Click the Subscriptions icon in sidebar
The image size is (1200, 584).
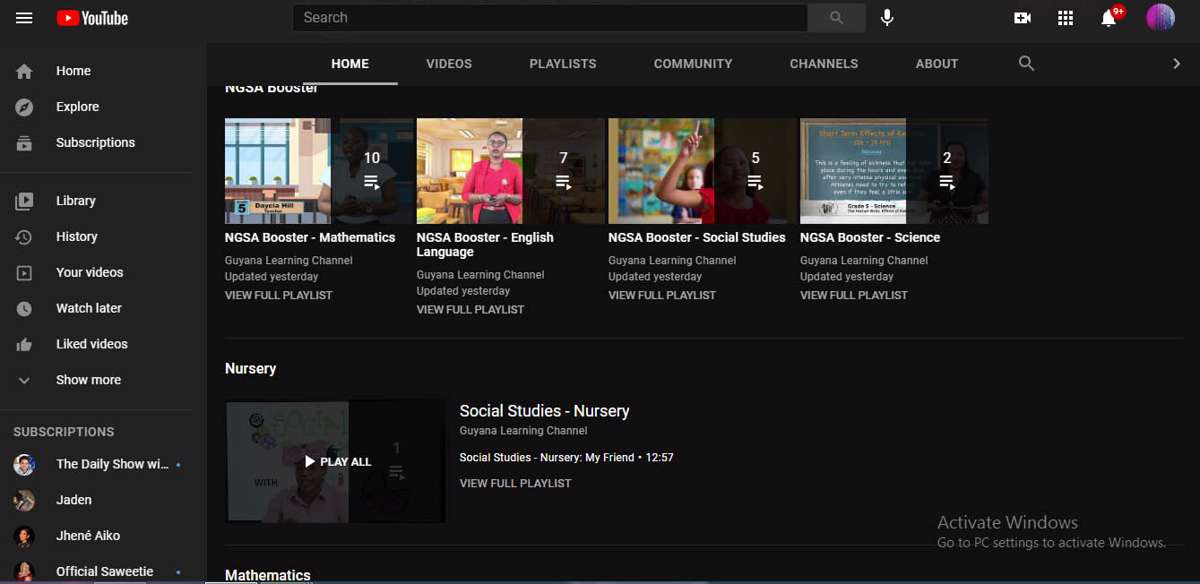click(x=24, y=143)
